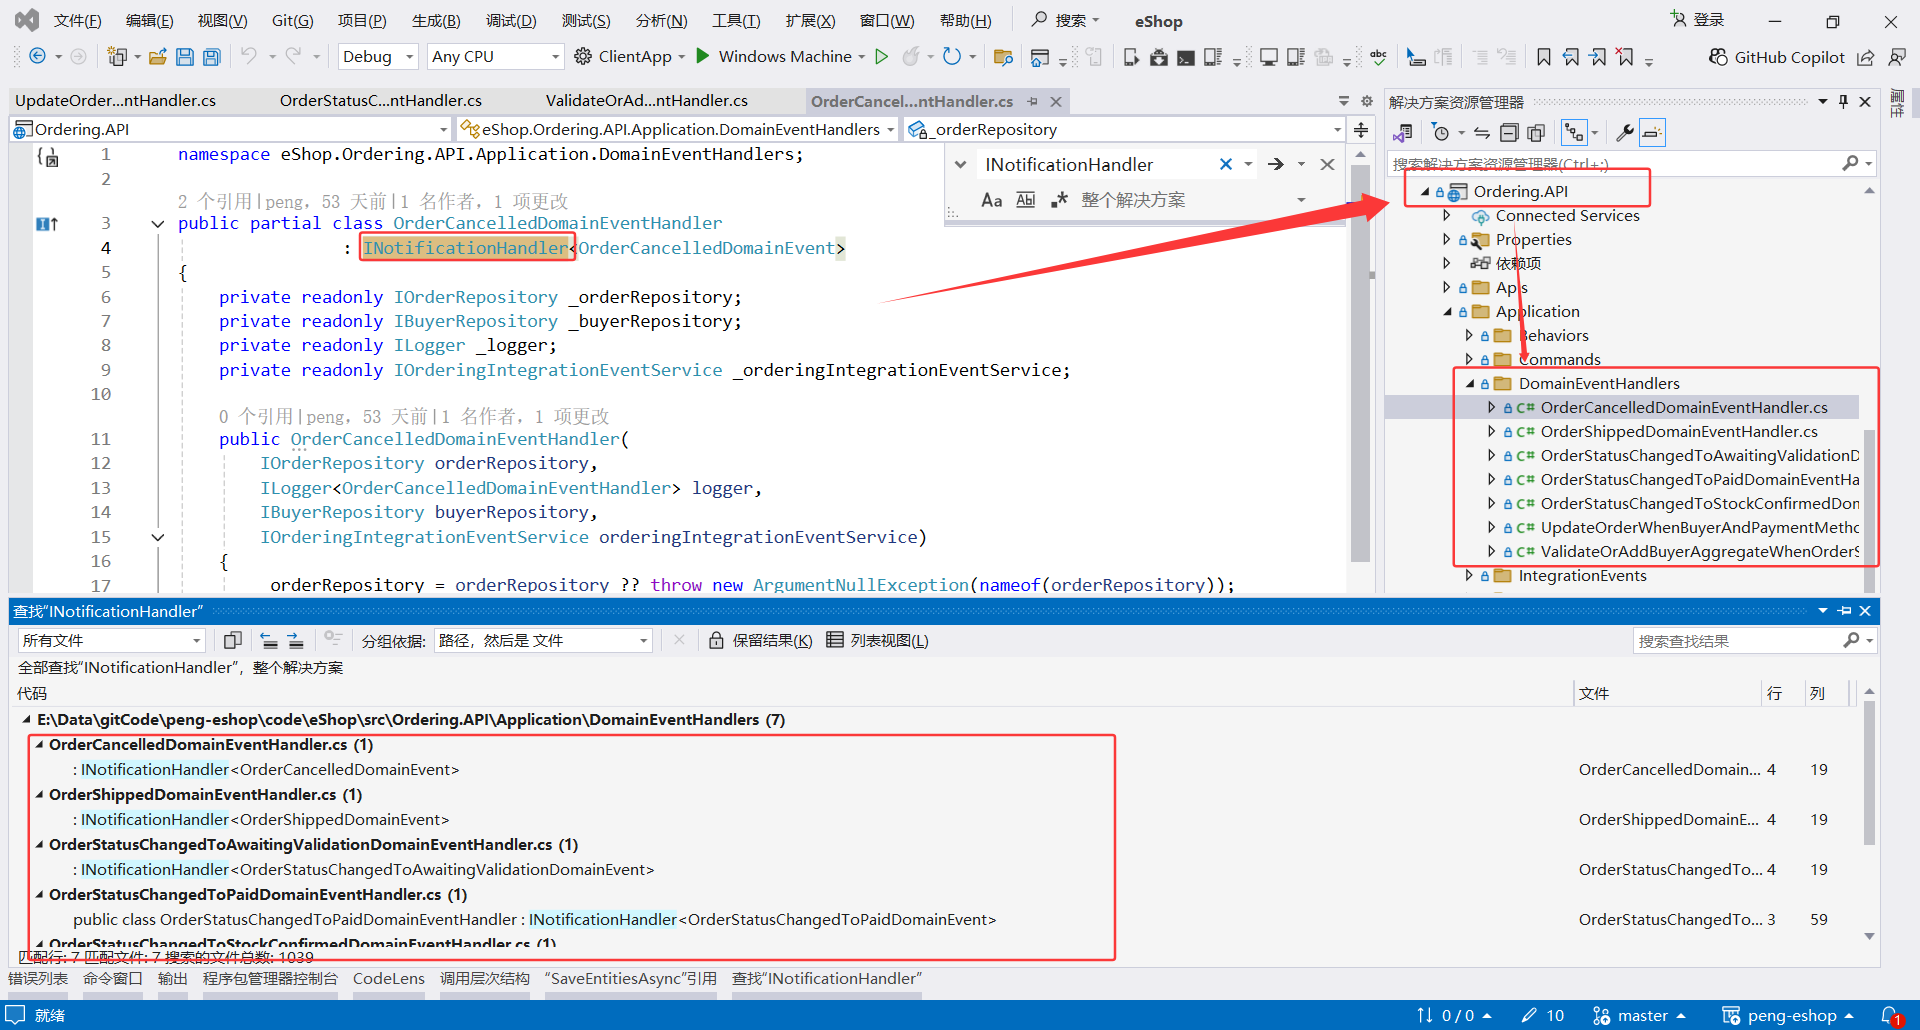The width and height of the screenshot is (1920, 1030).
Task: Collapse the DomainEventHandlers folder
Action: [x=1470, y=384]
